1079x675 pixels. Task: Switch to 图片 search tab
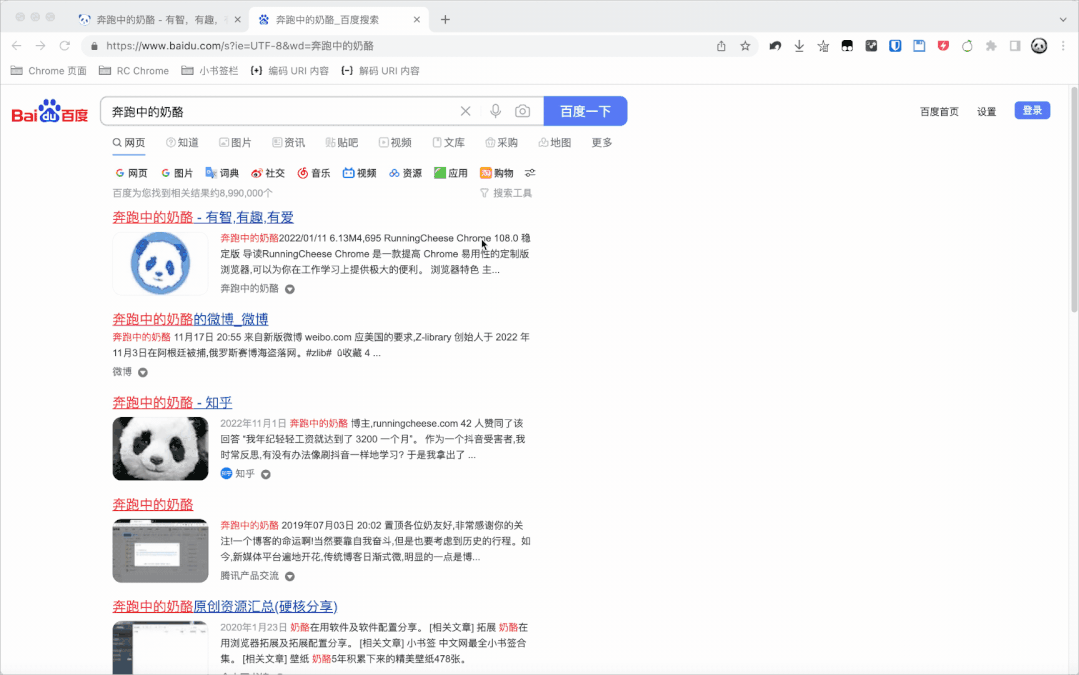click(x=235, y=142)
